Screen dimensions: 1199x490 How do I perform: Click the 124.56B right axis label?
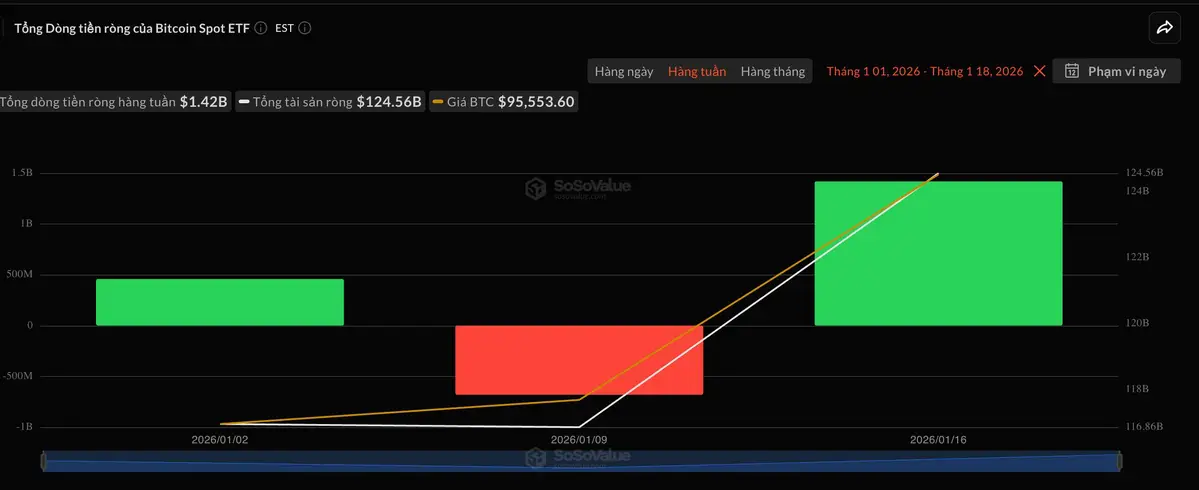1145,173
